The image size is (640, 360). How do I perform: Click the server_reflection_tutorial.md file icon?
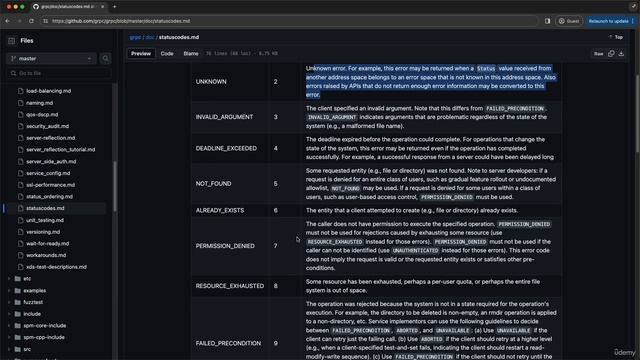coord(20,150)
